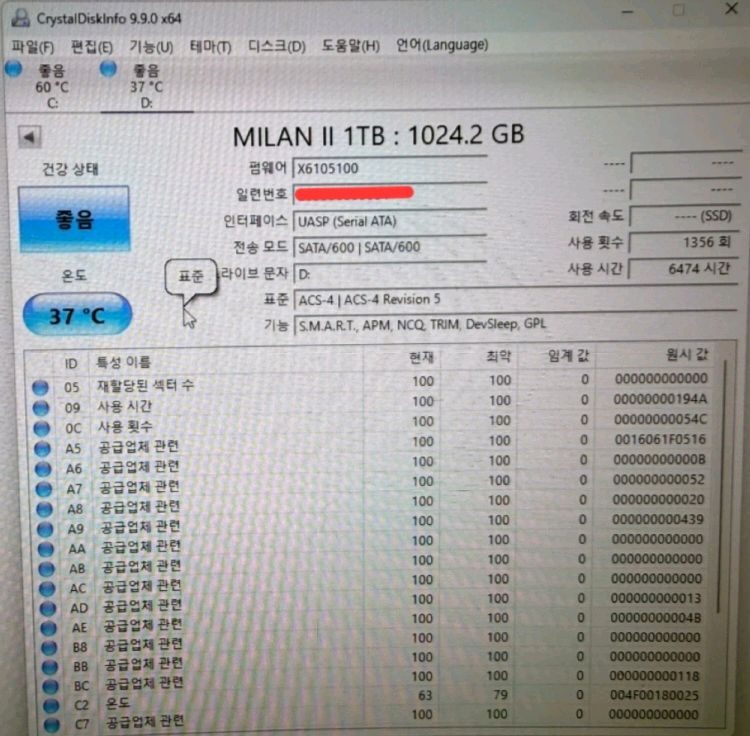The height and width of the screenshot is (736, 750).
Task: Select the 사용 시간 attribute row name
Action: pyautogui.click(x=125, y=406)
